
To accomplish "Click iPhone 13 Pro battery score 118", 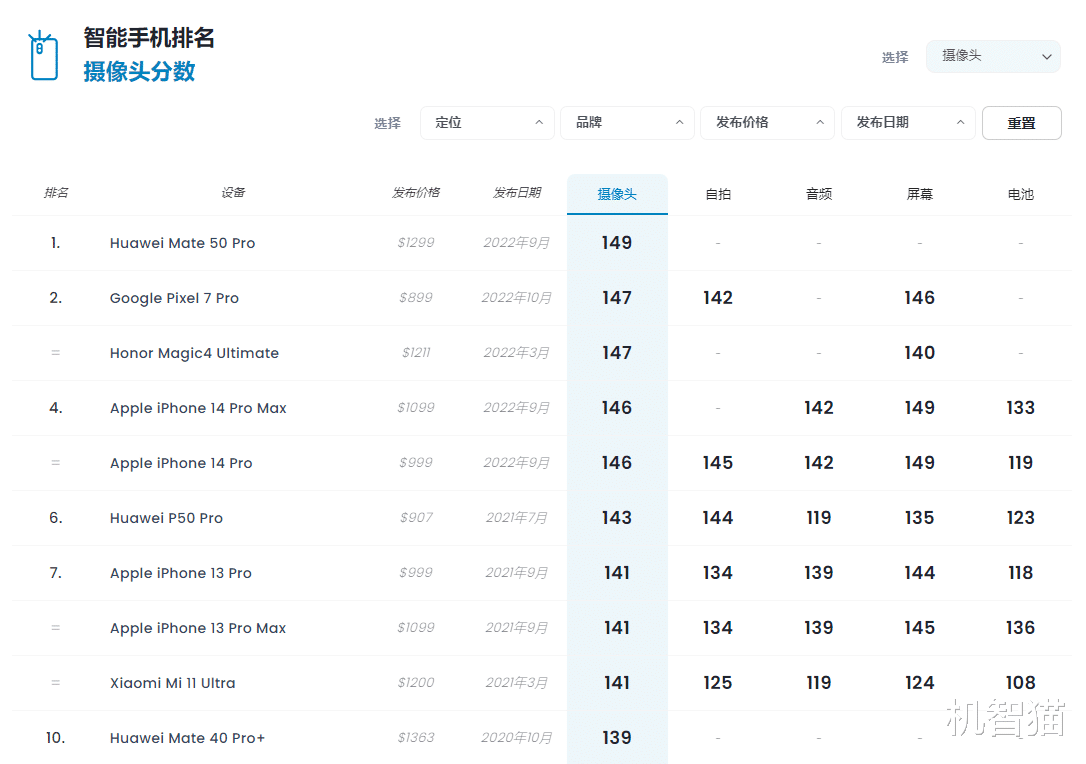I will [x=1020, y=573].
